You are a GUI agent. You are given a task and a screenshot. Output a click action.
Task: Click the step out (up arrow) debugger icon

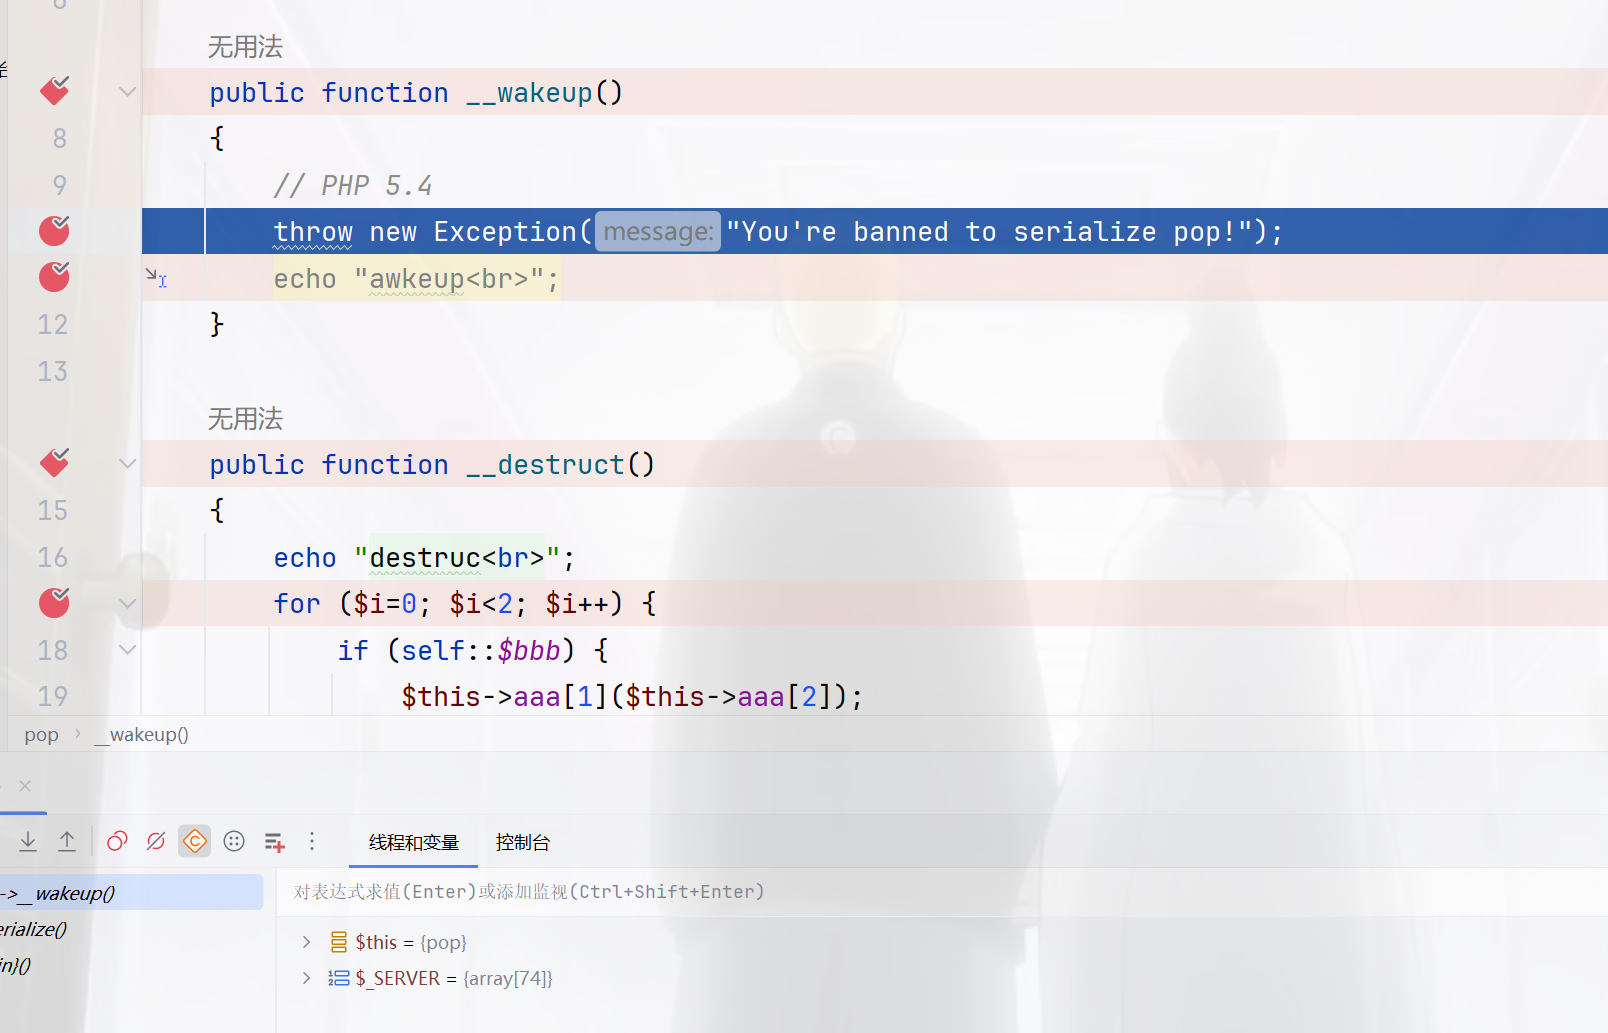coord(67,842)
